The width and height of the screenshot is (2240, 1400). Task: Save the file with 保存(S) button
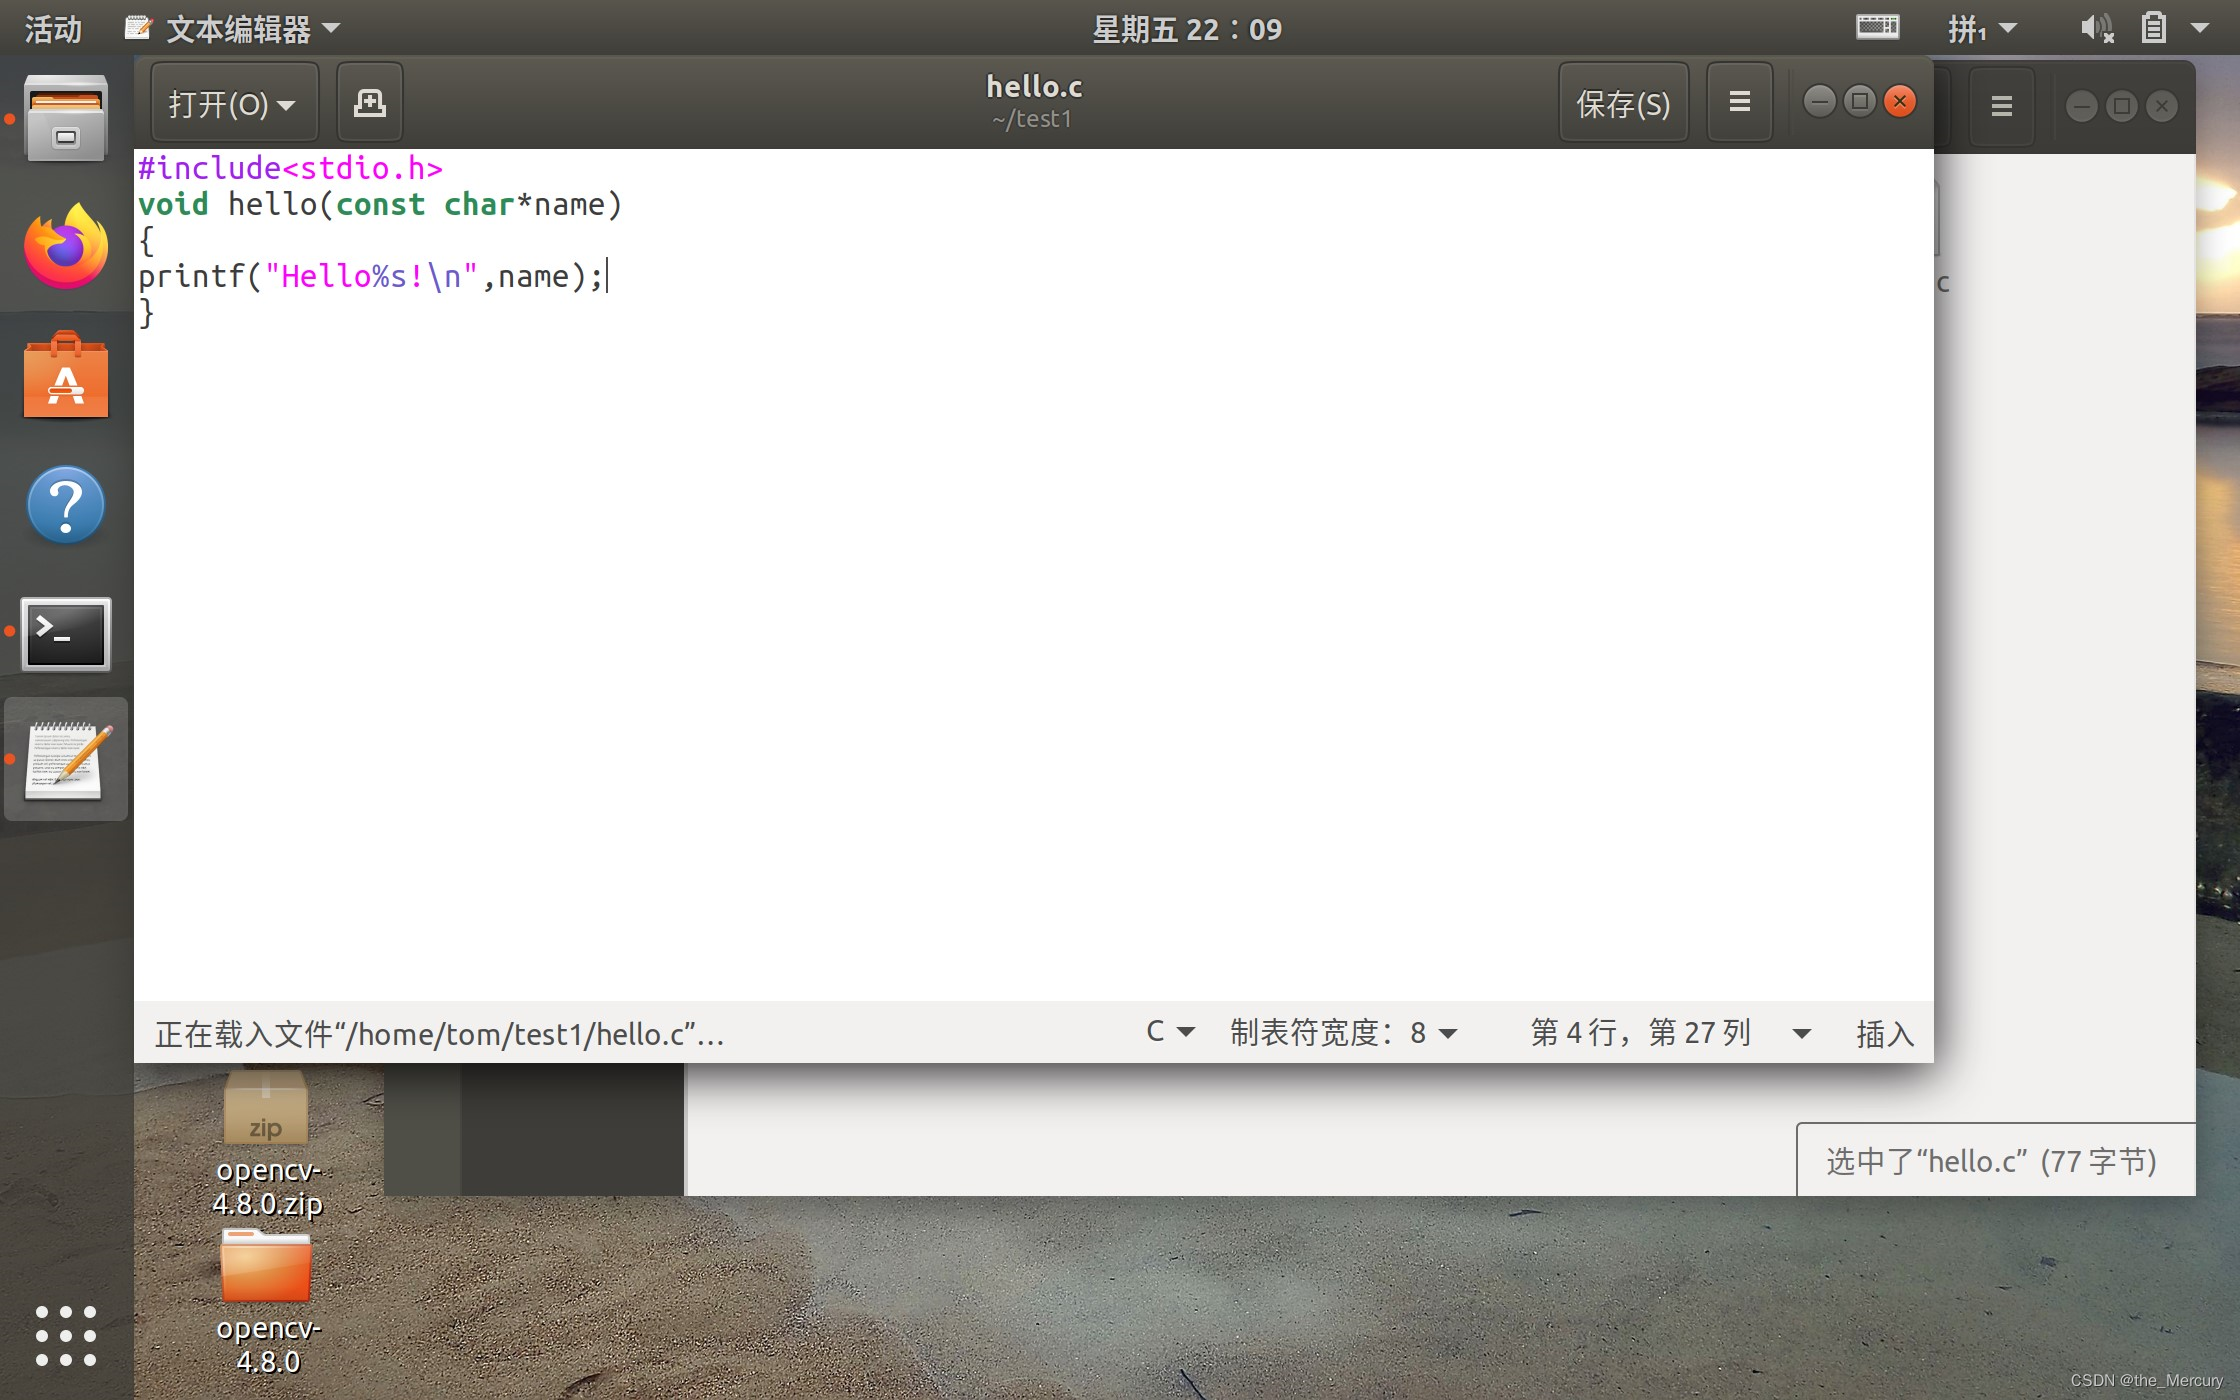tap(1622, 103)
